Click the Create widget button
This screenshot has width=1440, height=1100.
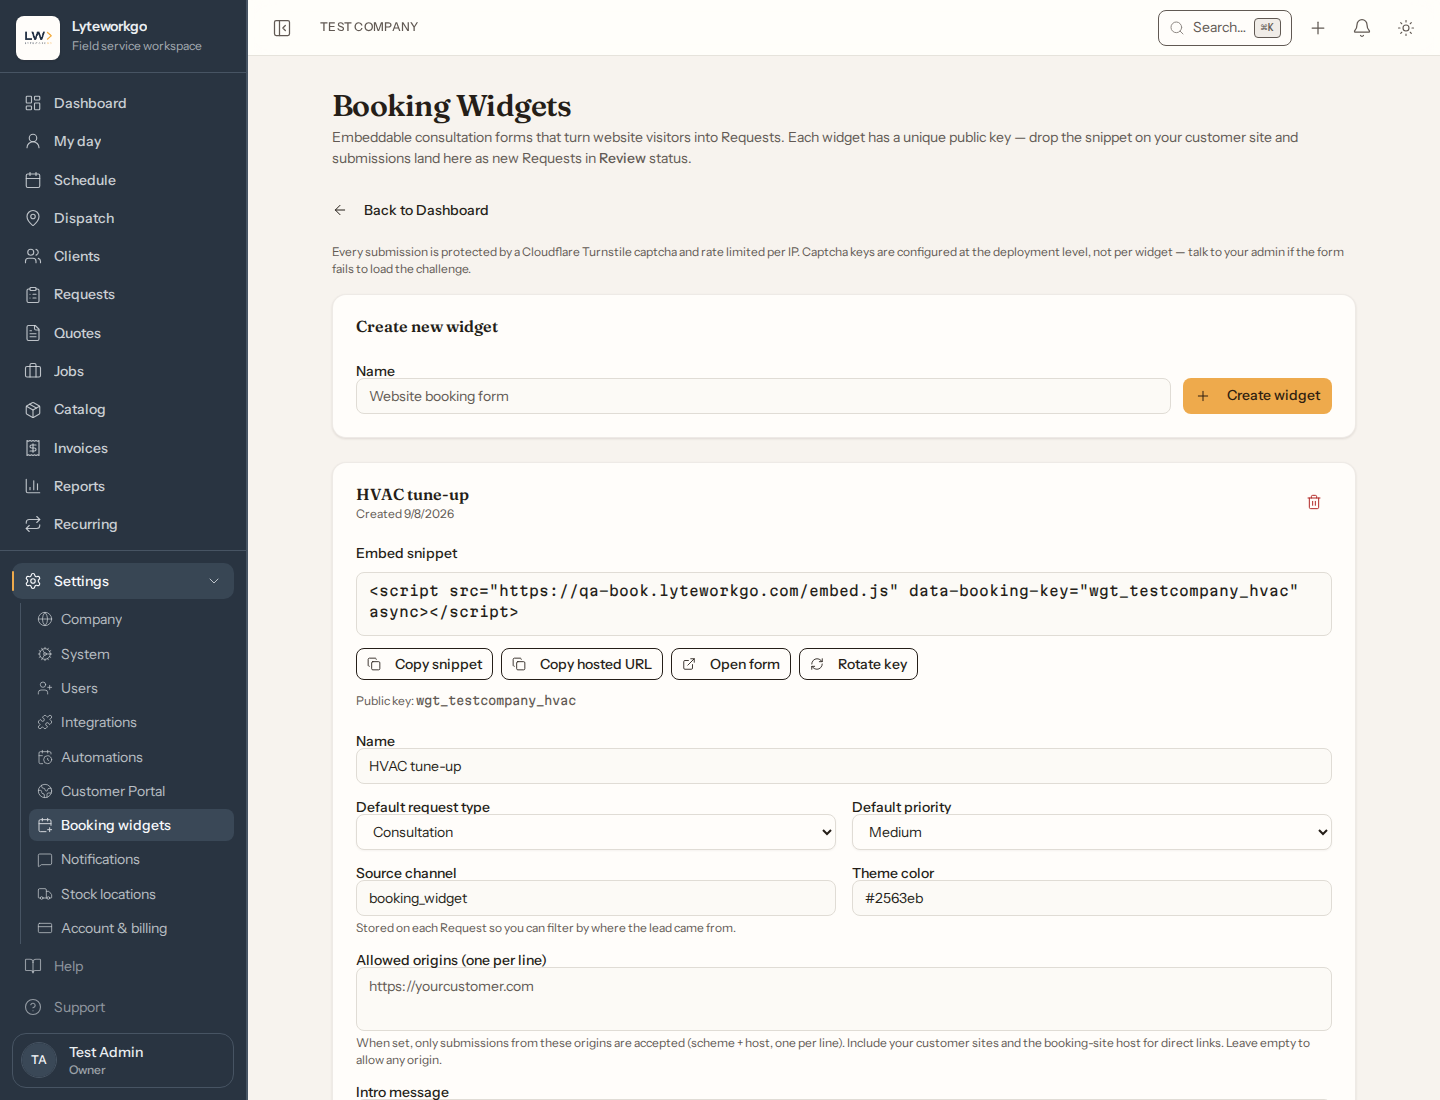(x=1257, y=396)
